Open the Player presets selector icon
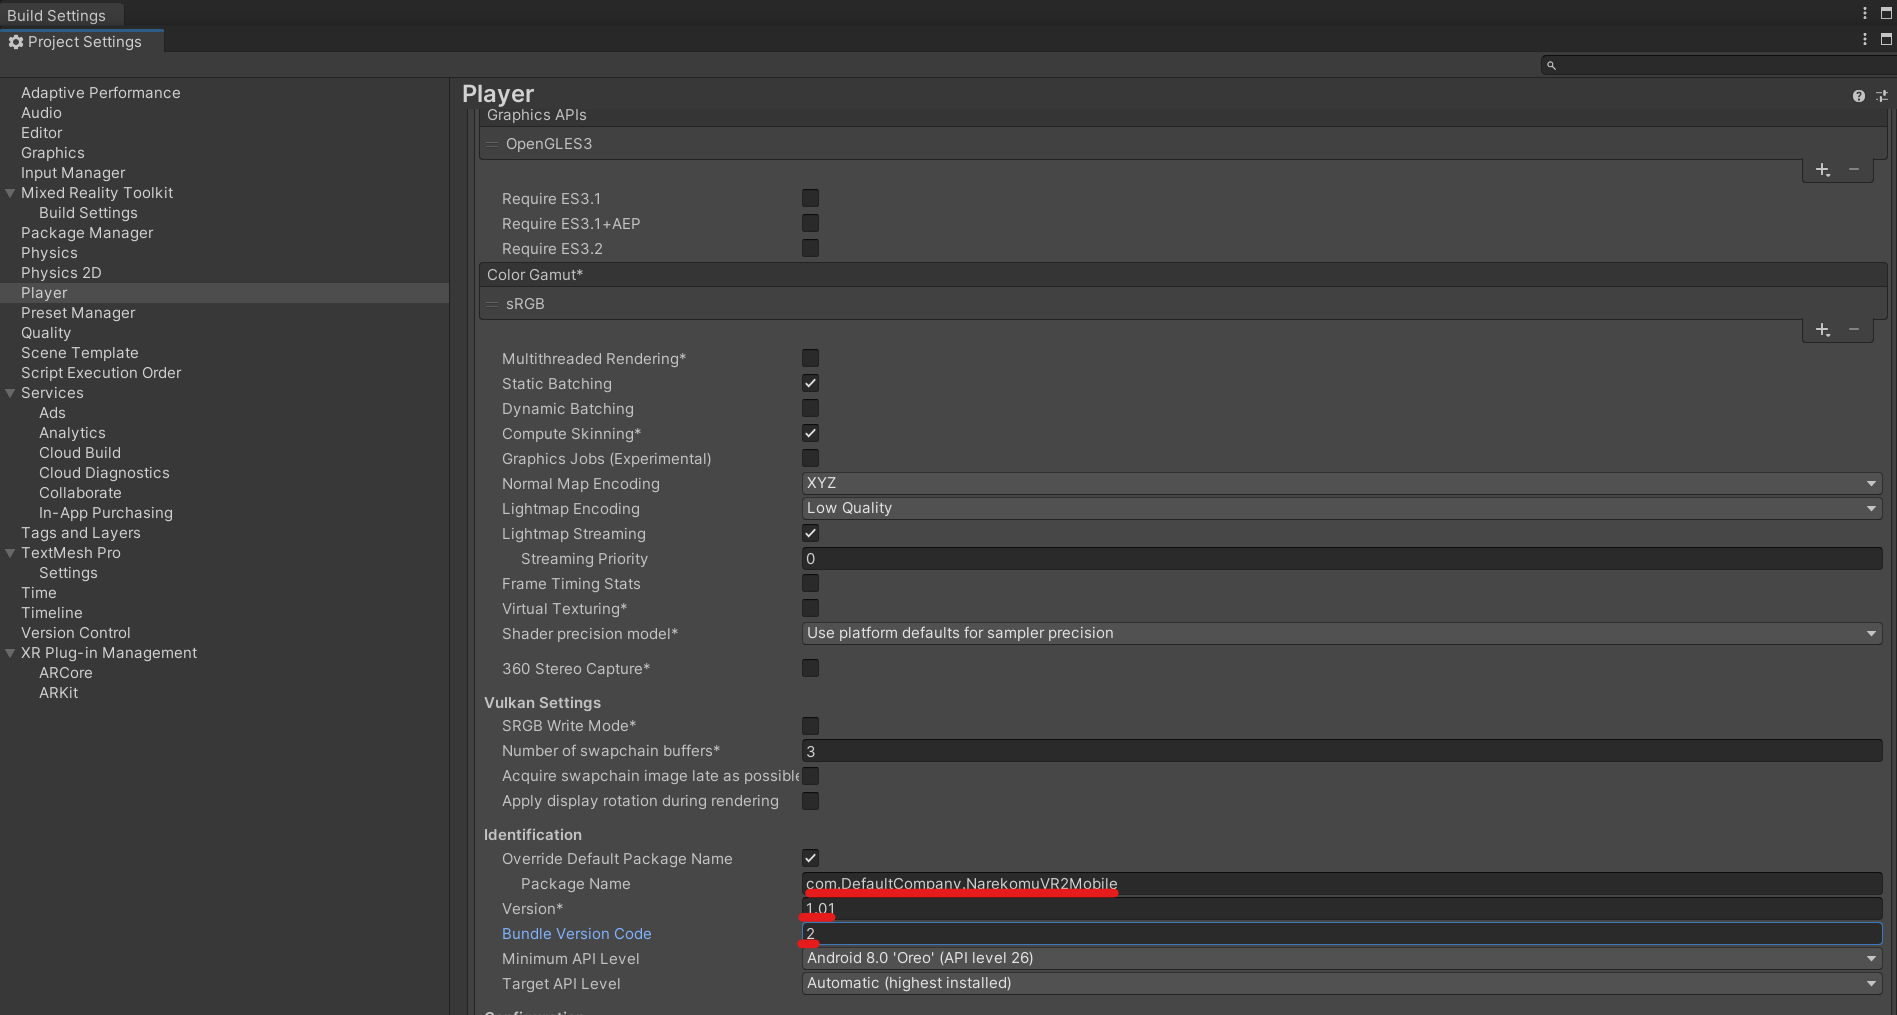Image resolution: width=1897 pixels, height=1015 pixels. click(1882, 96)
